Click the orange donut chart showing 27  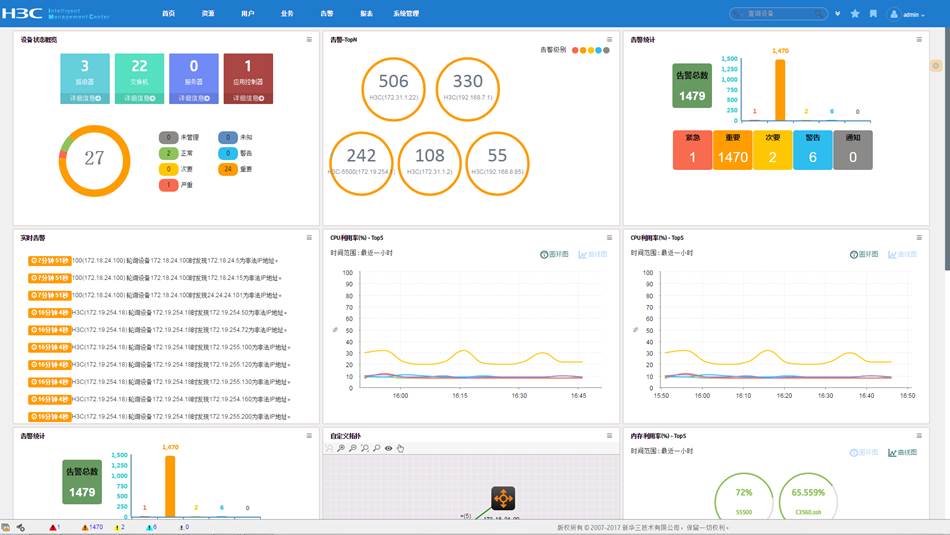coord(95,161)
